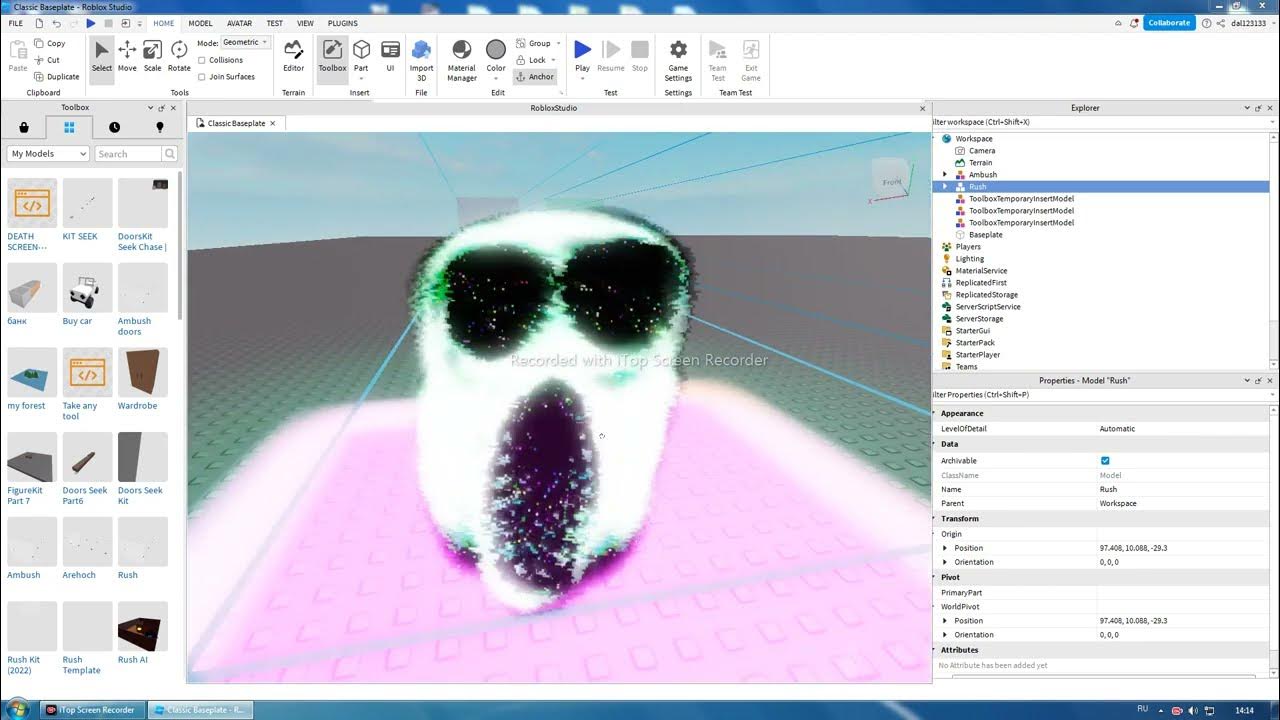The height and width of the screenshot is (720, 1280).
Task: Switch to the MODEL tab
Action: [200, 23]
